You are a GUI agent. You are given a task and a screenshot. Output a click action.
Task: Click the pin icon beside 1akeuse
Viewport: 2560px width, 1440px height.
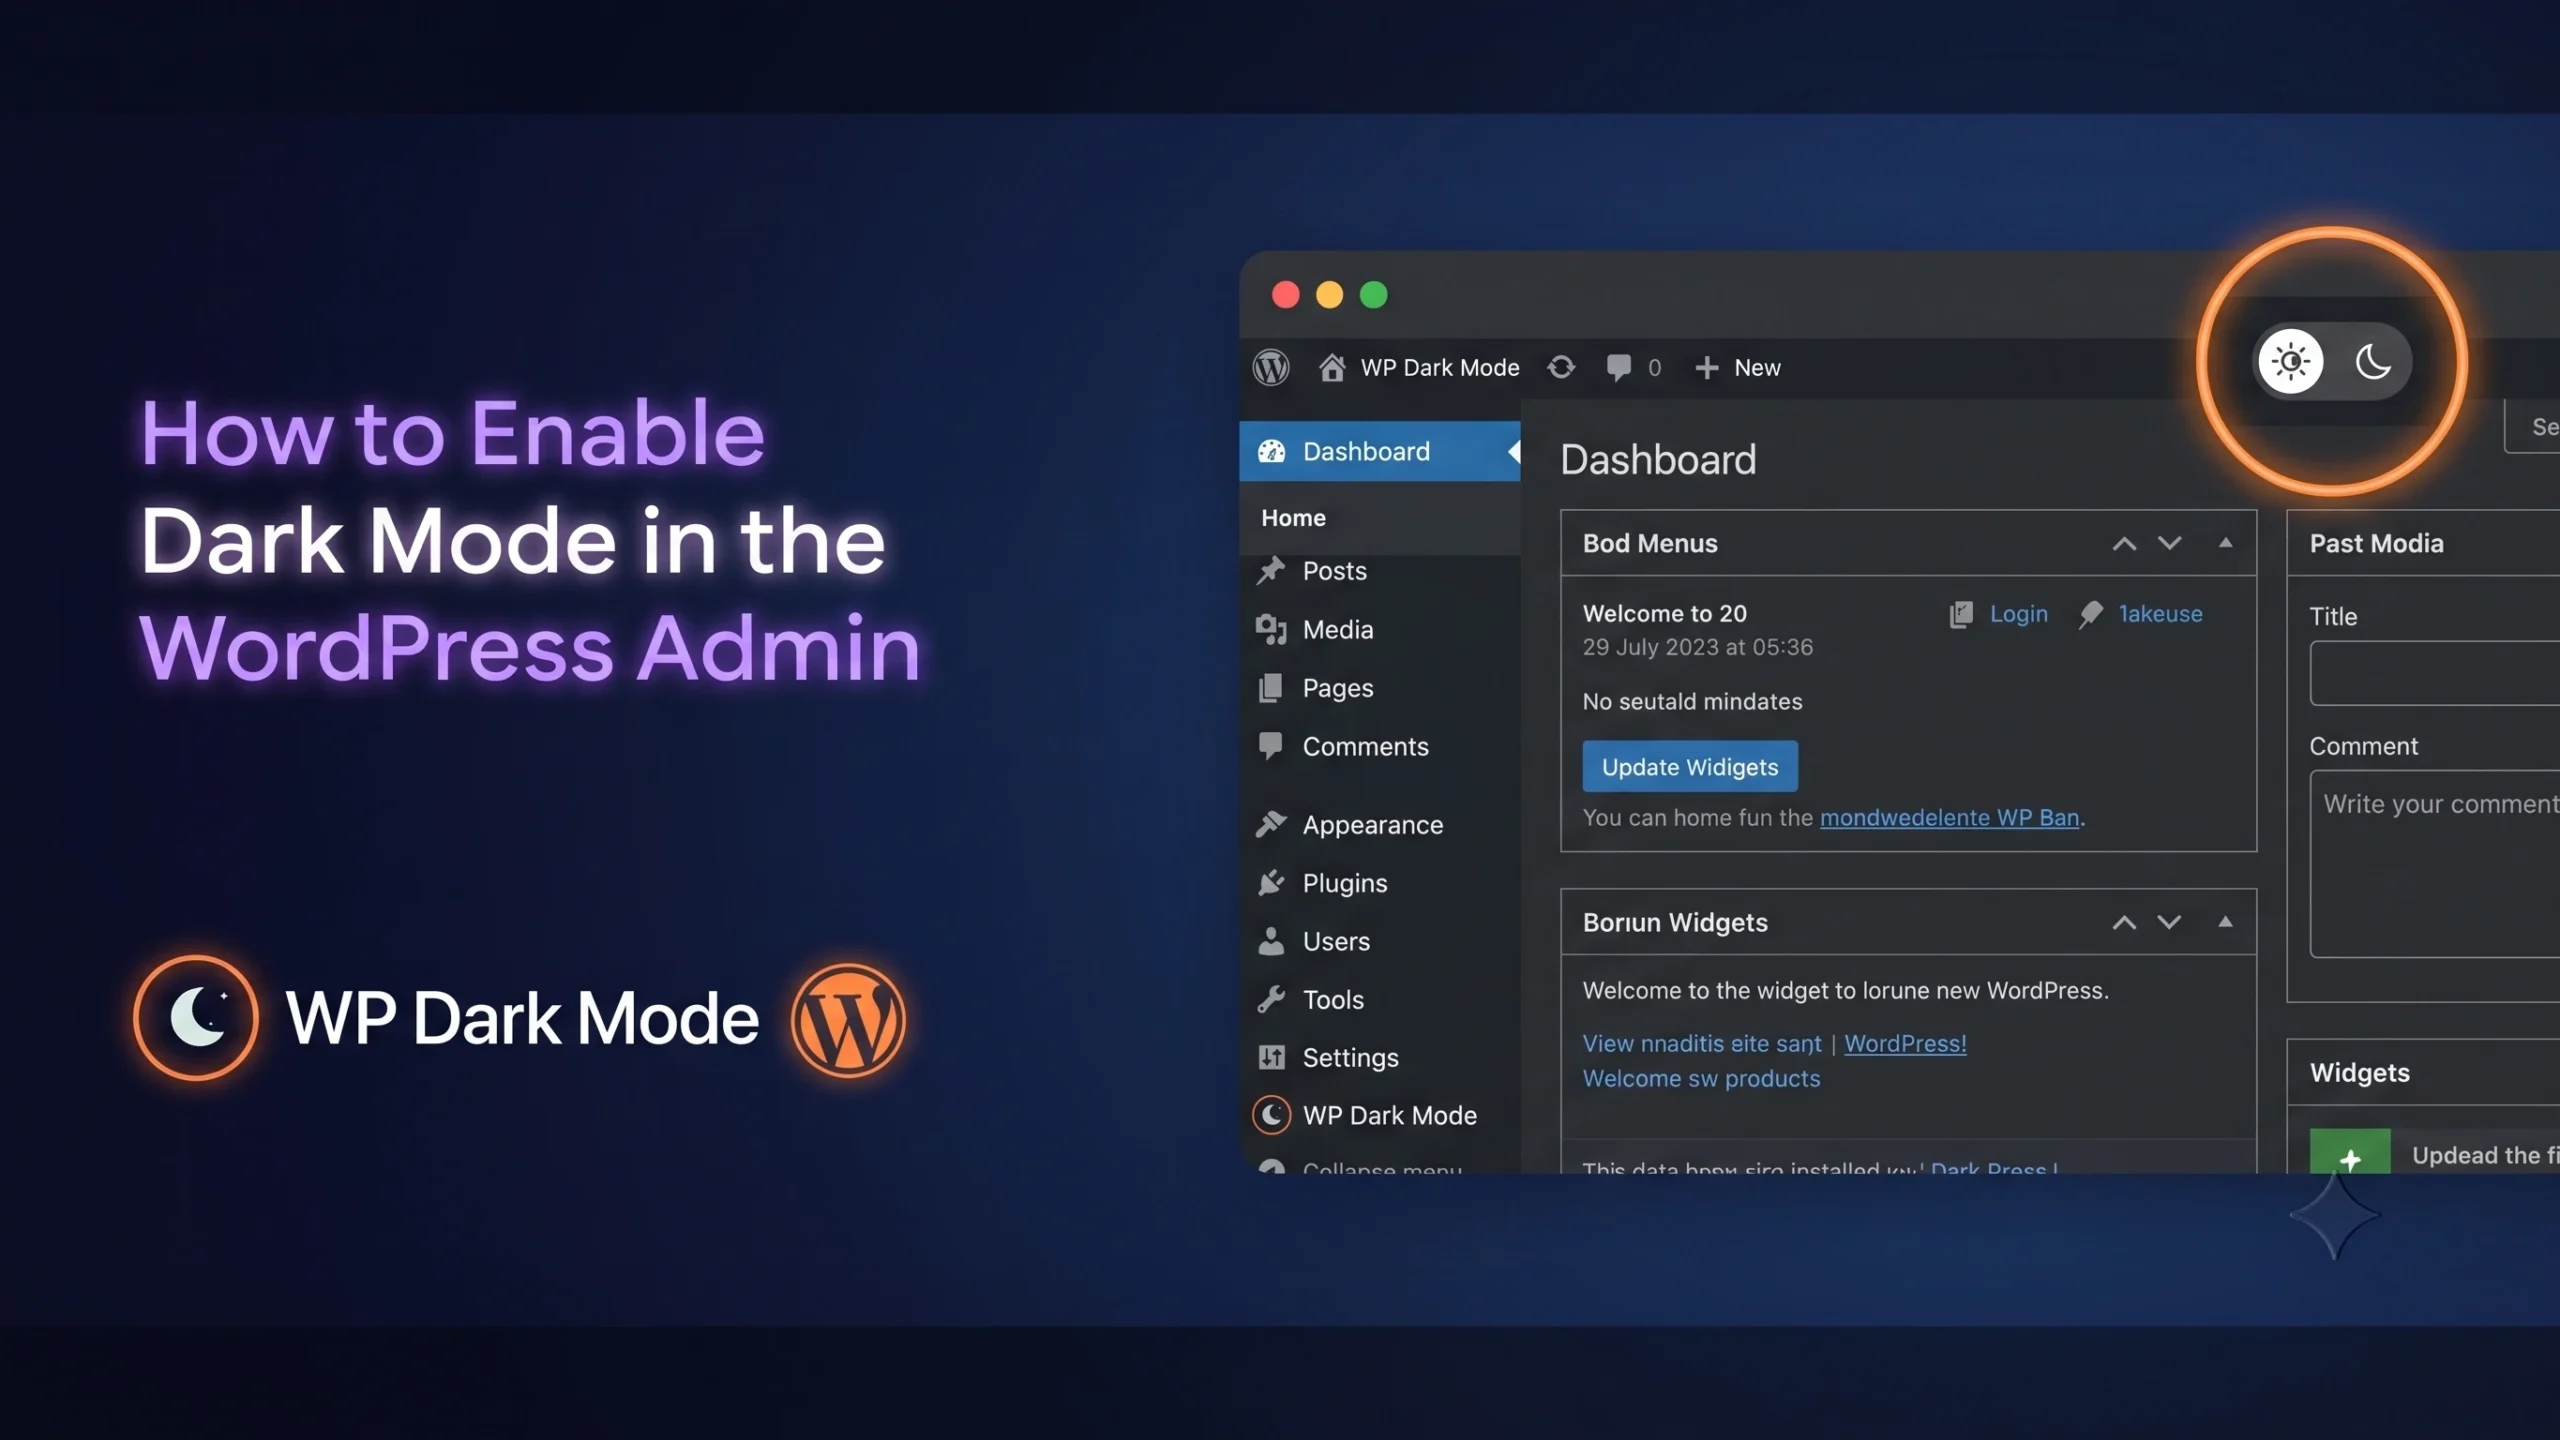click(2090, 614)
